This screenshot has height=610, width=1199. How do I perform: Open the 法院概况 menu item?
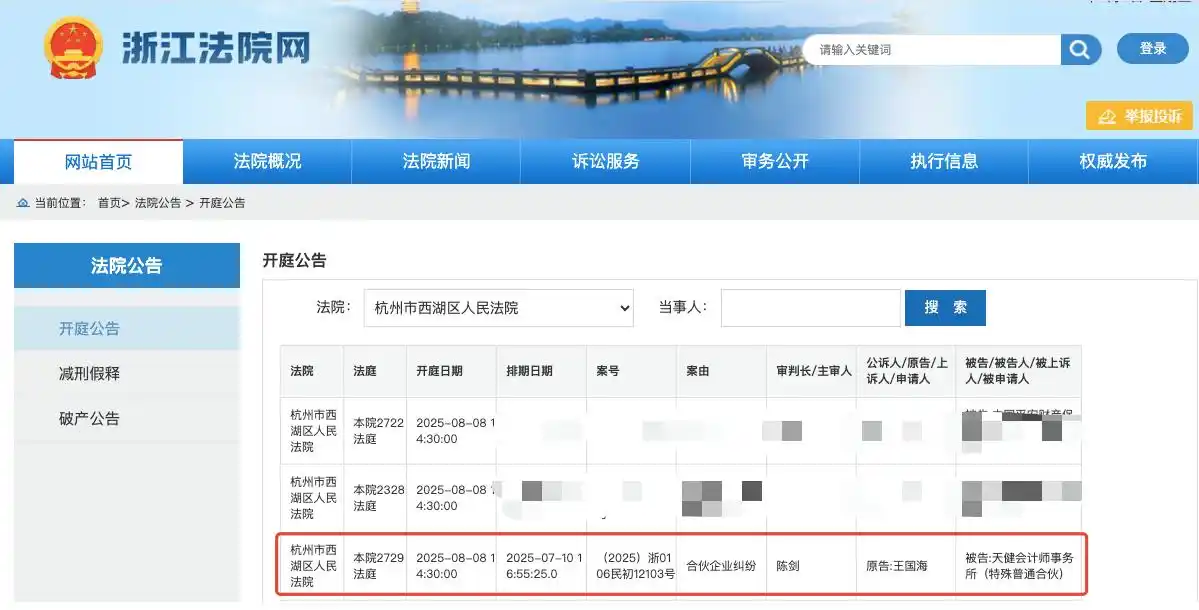point(267,162)
